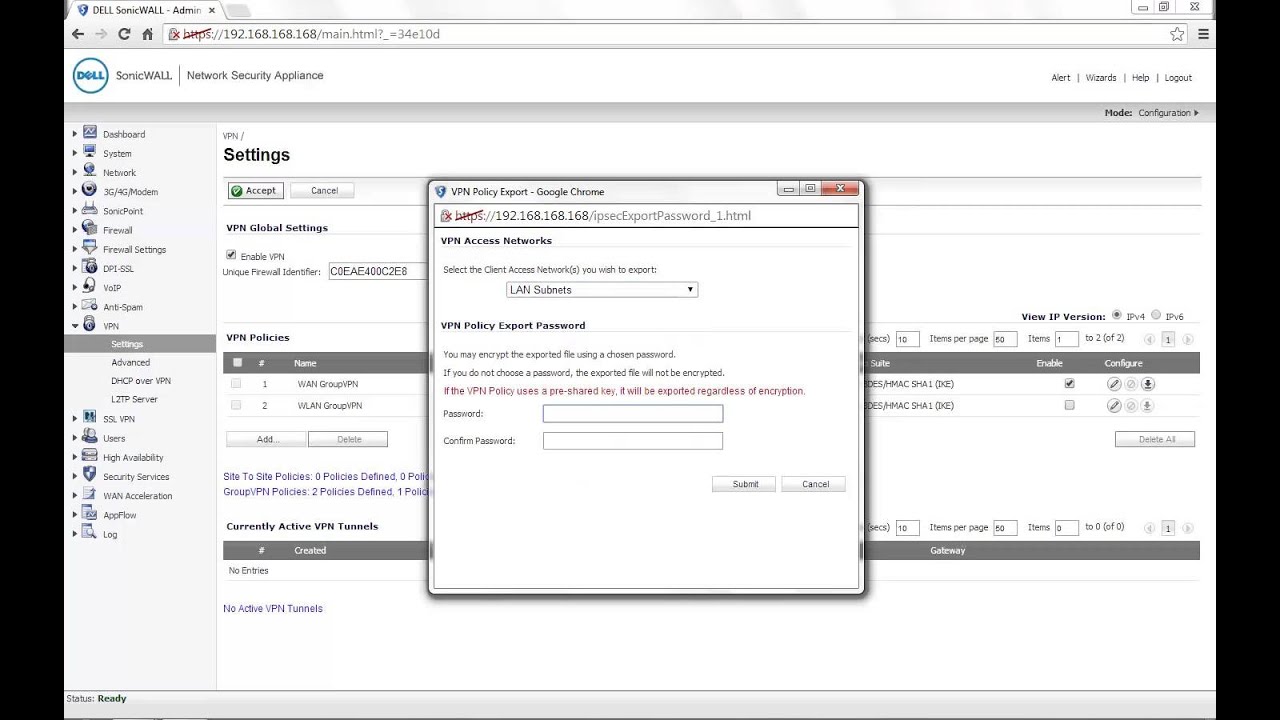Image resolution: width=1280 pixels, height=720 pixels.
Task: Click Cancel in the VPN Policy Export dialog
Action: [x=815, y=484]
